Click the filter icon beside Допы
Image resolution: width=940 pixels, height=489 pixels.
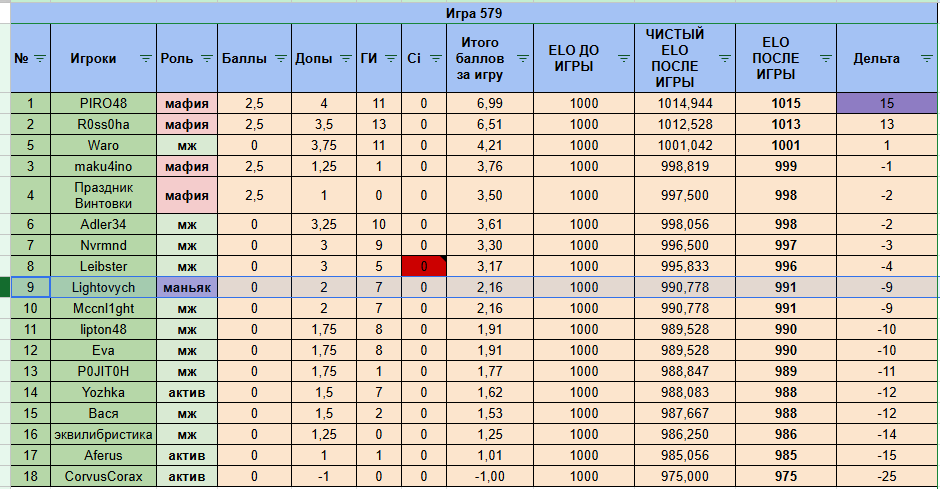click(345, 59)
